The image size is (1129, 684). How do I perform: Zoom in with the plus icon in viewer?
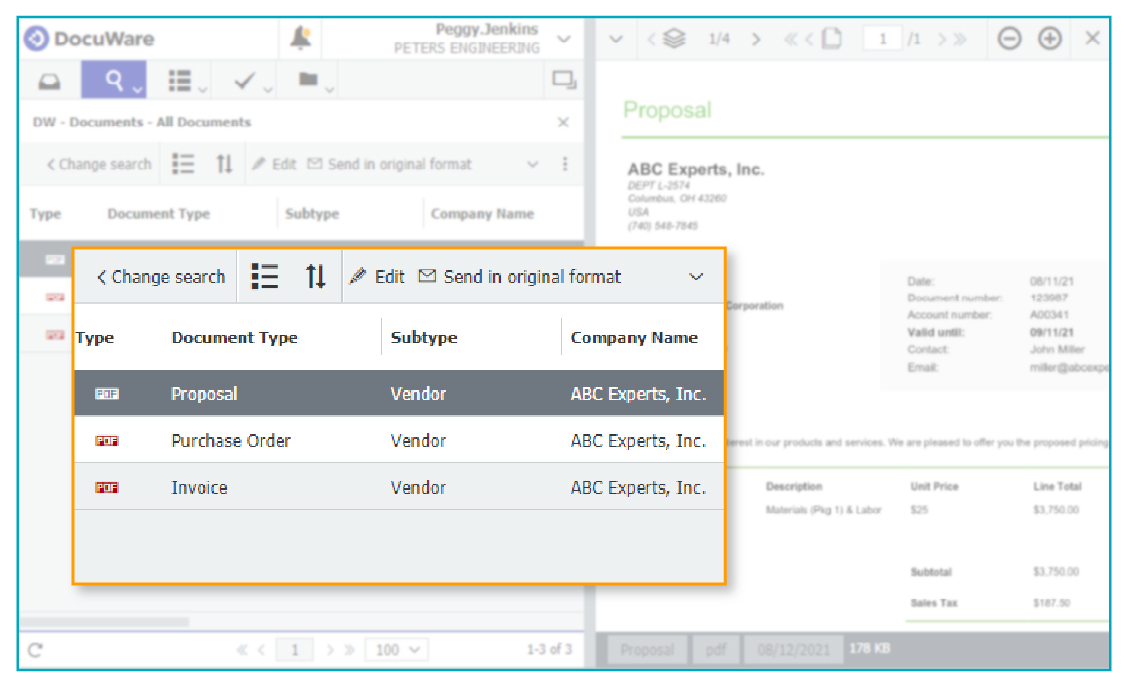(x=1050, y=38)
